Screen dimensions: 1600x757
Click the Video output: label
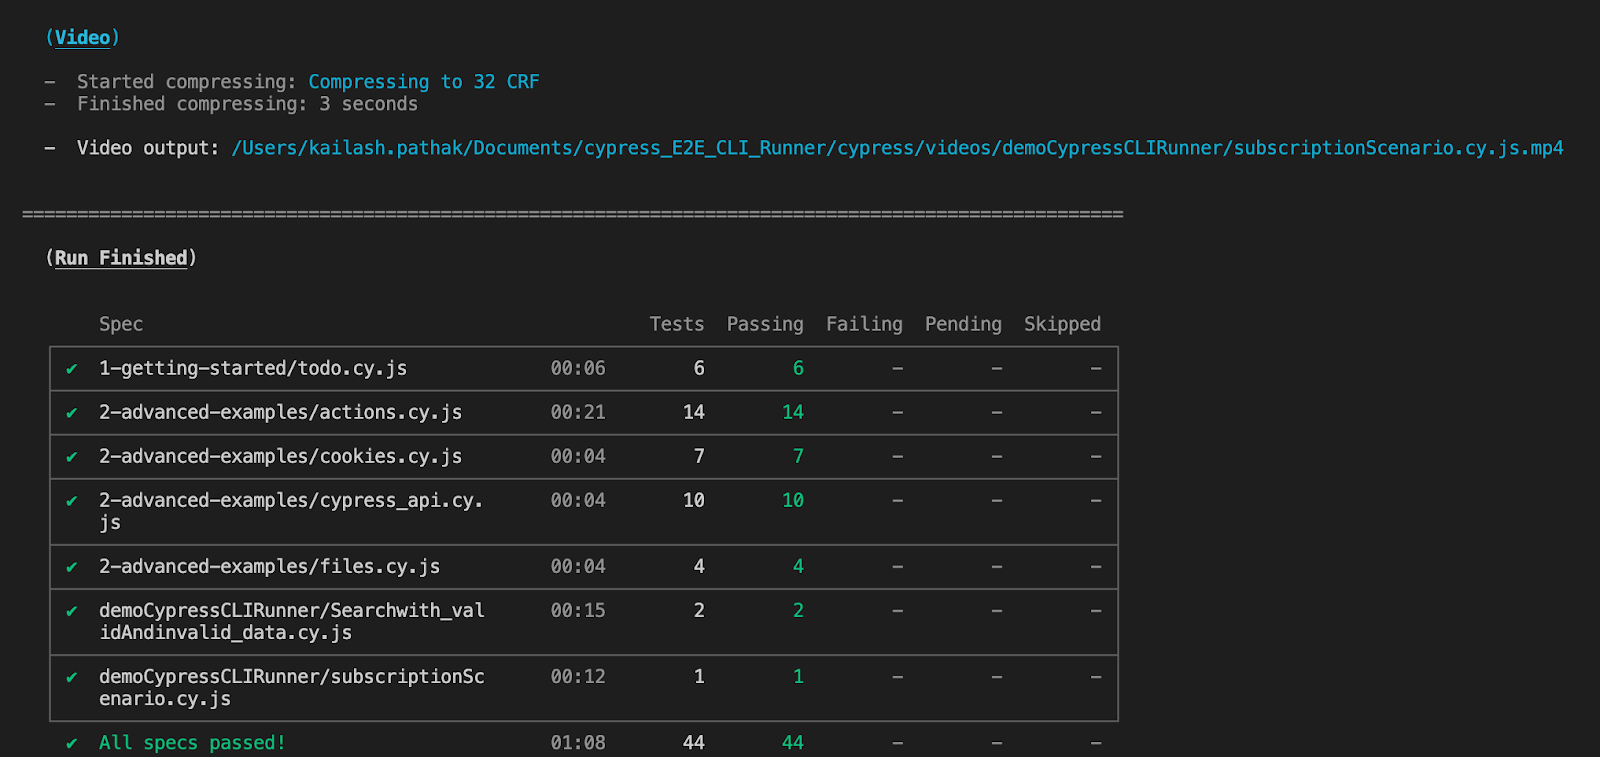tap(148, 148)
